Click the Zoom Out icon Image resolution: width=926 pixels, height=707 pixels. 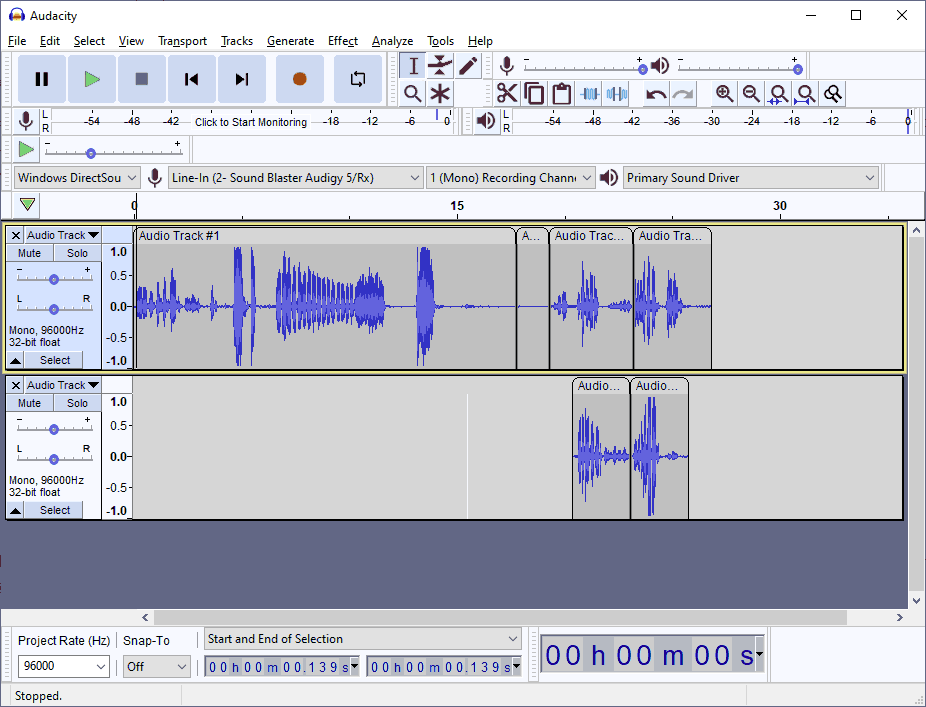click(751, 93)
